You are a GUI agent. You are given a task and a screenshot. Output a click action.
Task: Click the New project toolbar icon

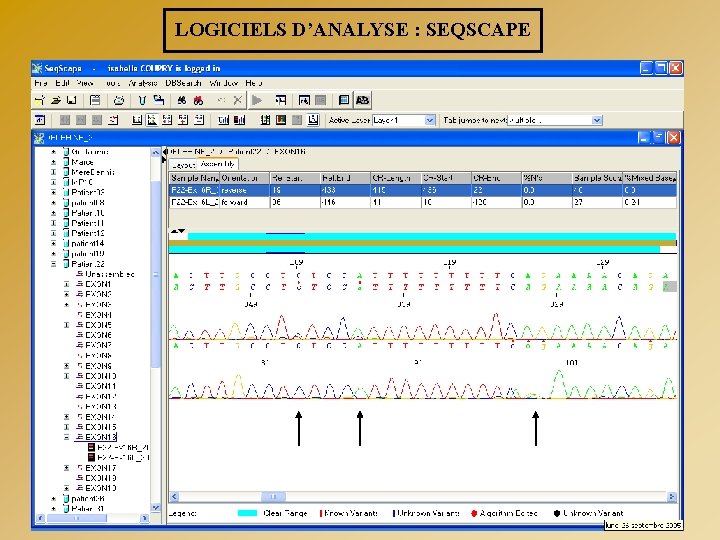click(x=40, y=100)
